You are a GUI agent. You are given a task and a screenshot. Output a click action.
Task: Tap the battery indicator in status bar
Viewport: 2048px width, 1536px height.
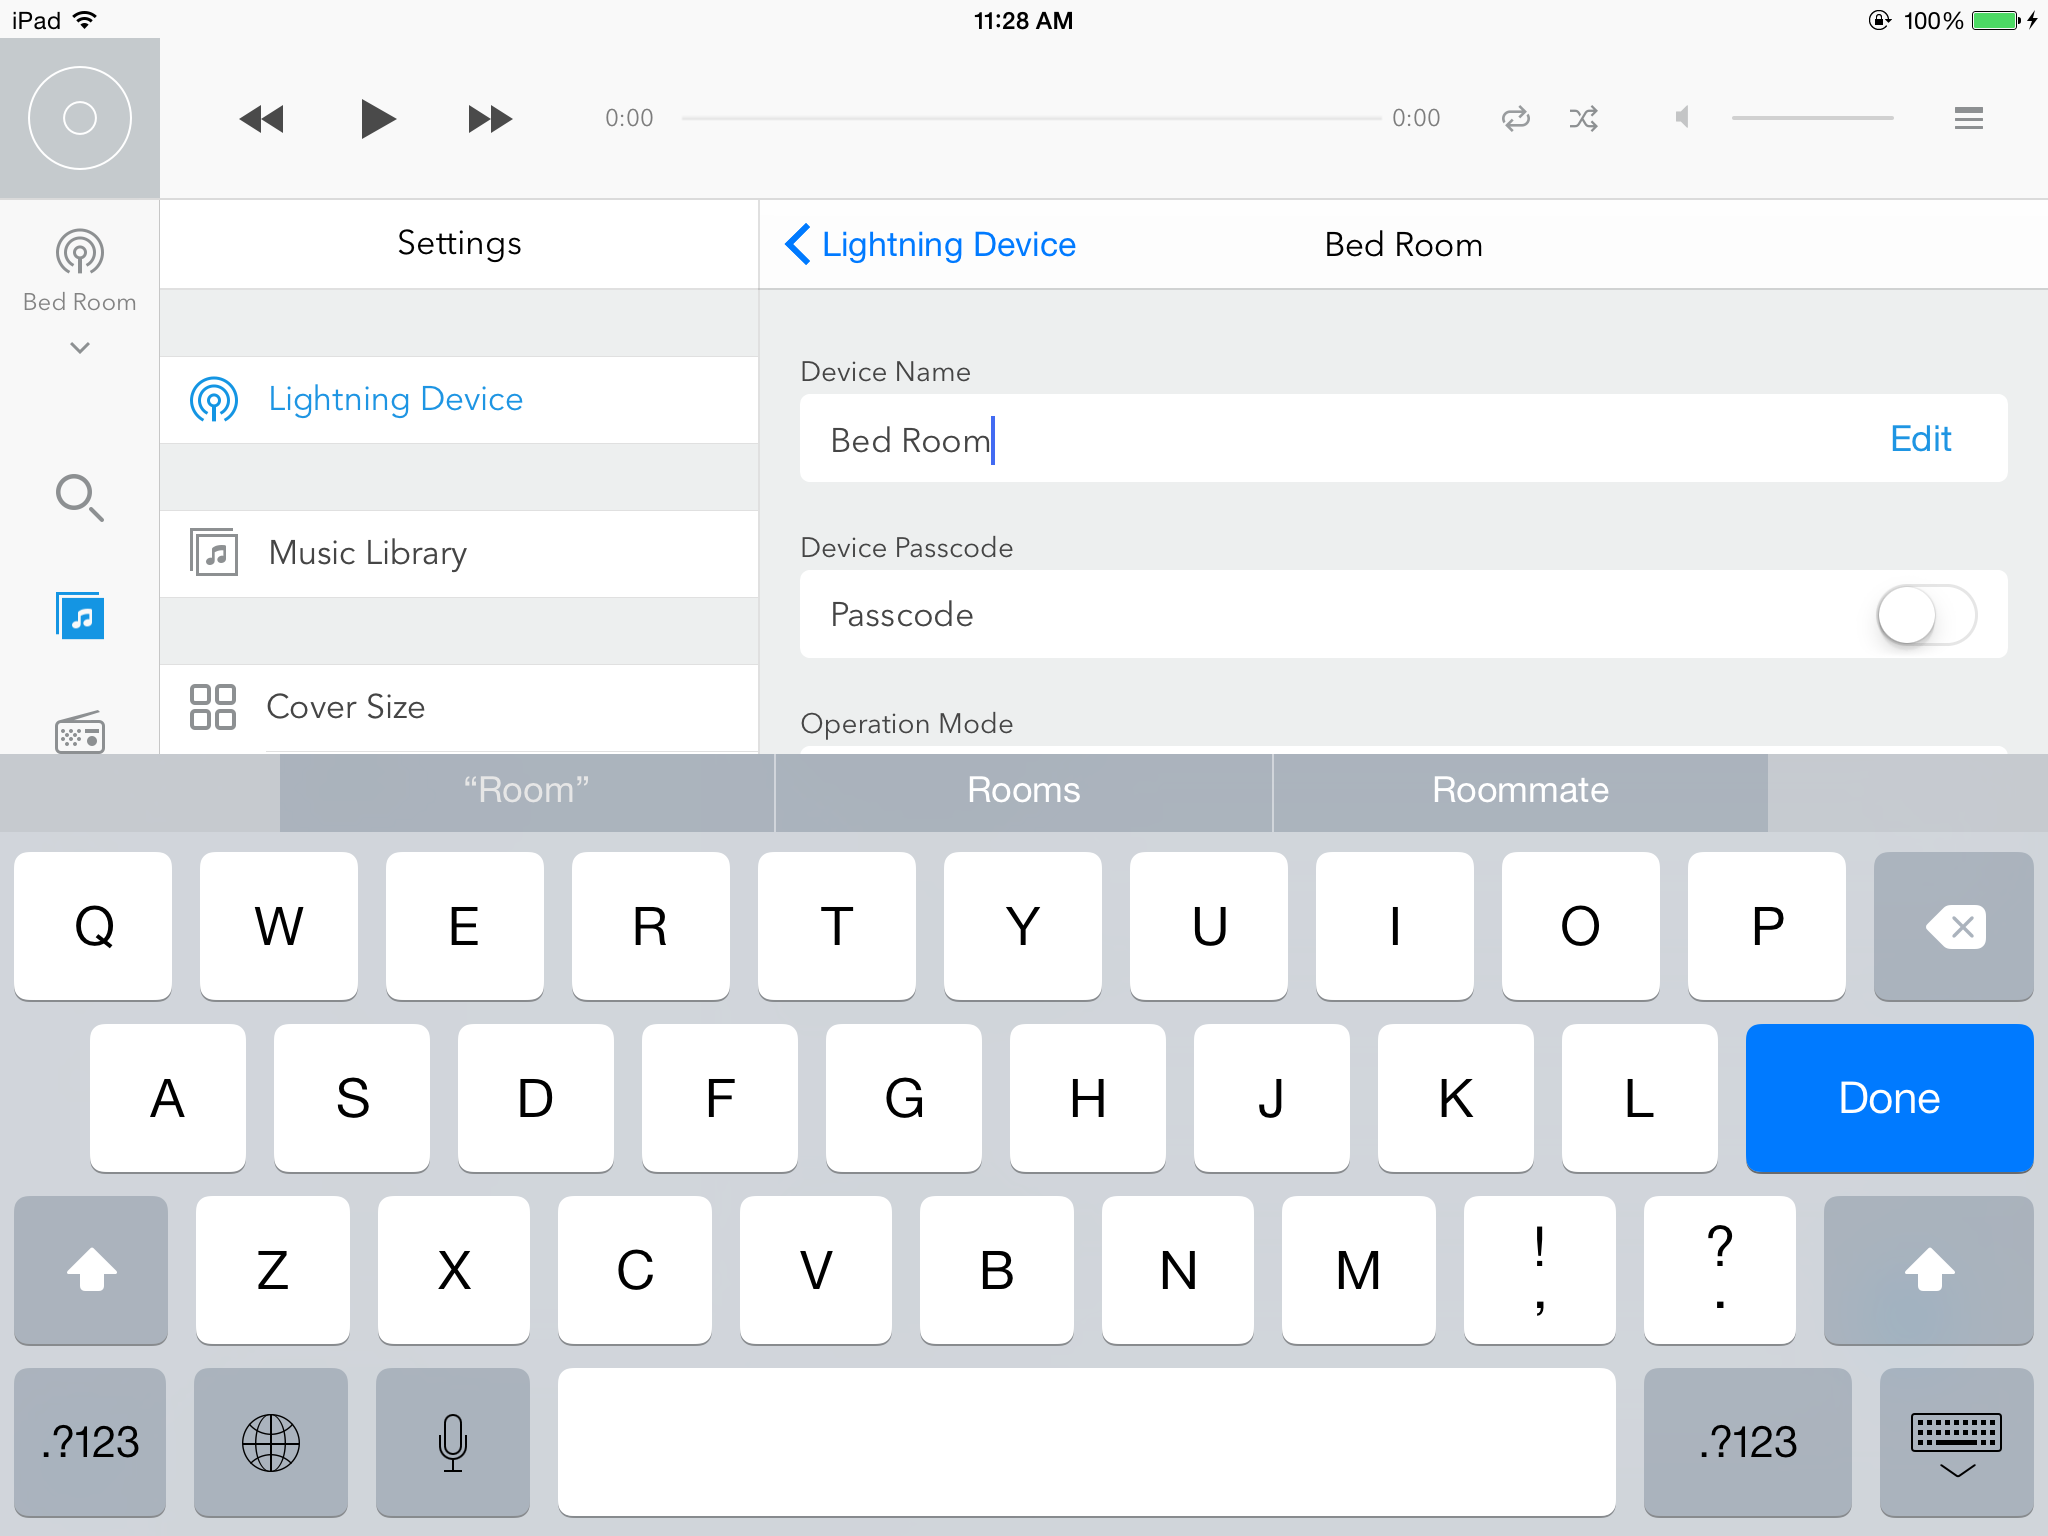click(x=1997, y=20)
